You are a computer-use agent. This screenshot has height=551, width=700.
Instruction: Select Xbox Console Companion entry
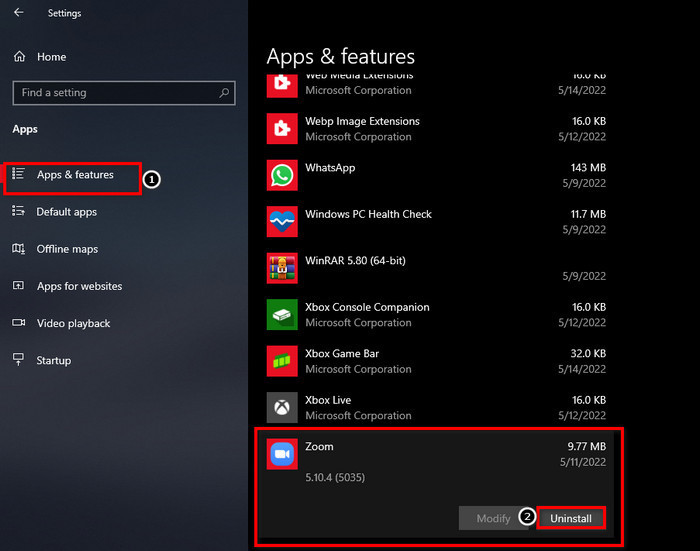pos(367,307)
